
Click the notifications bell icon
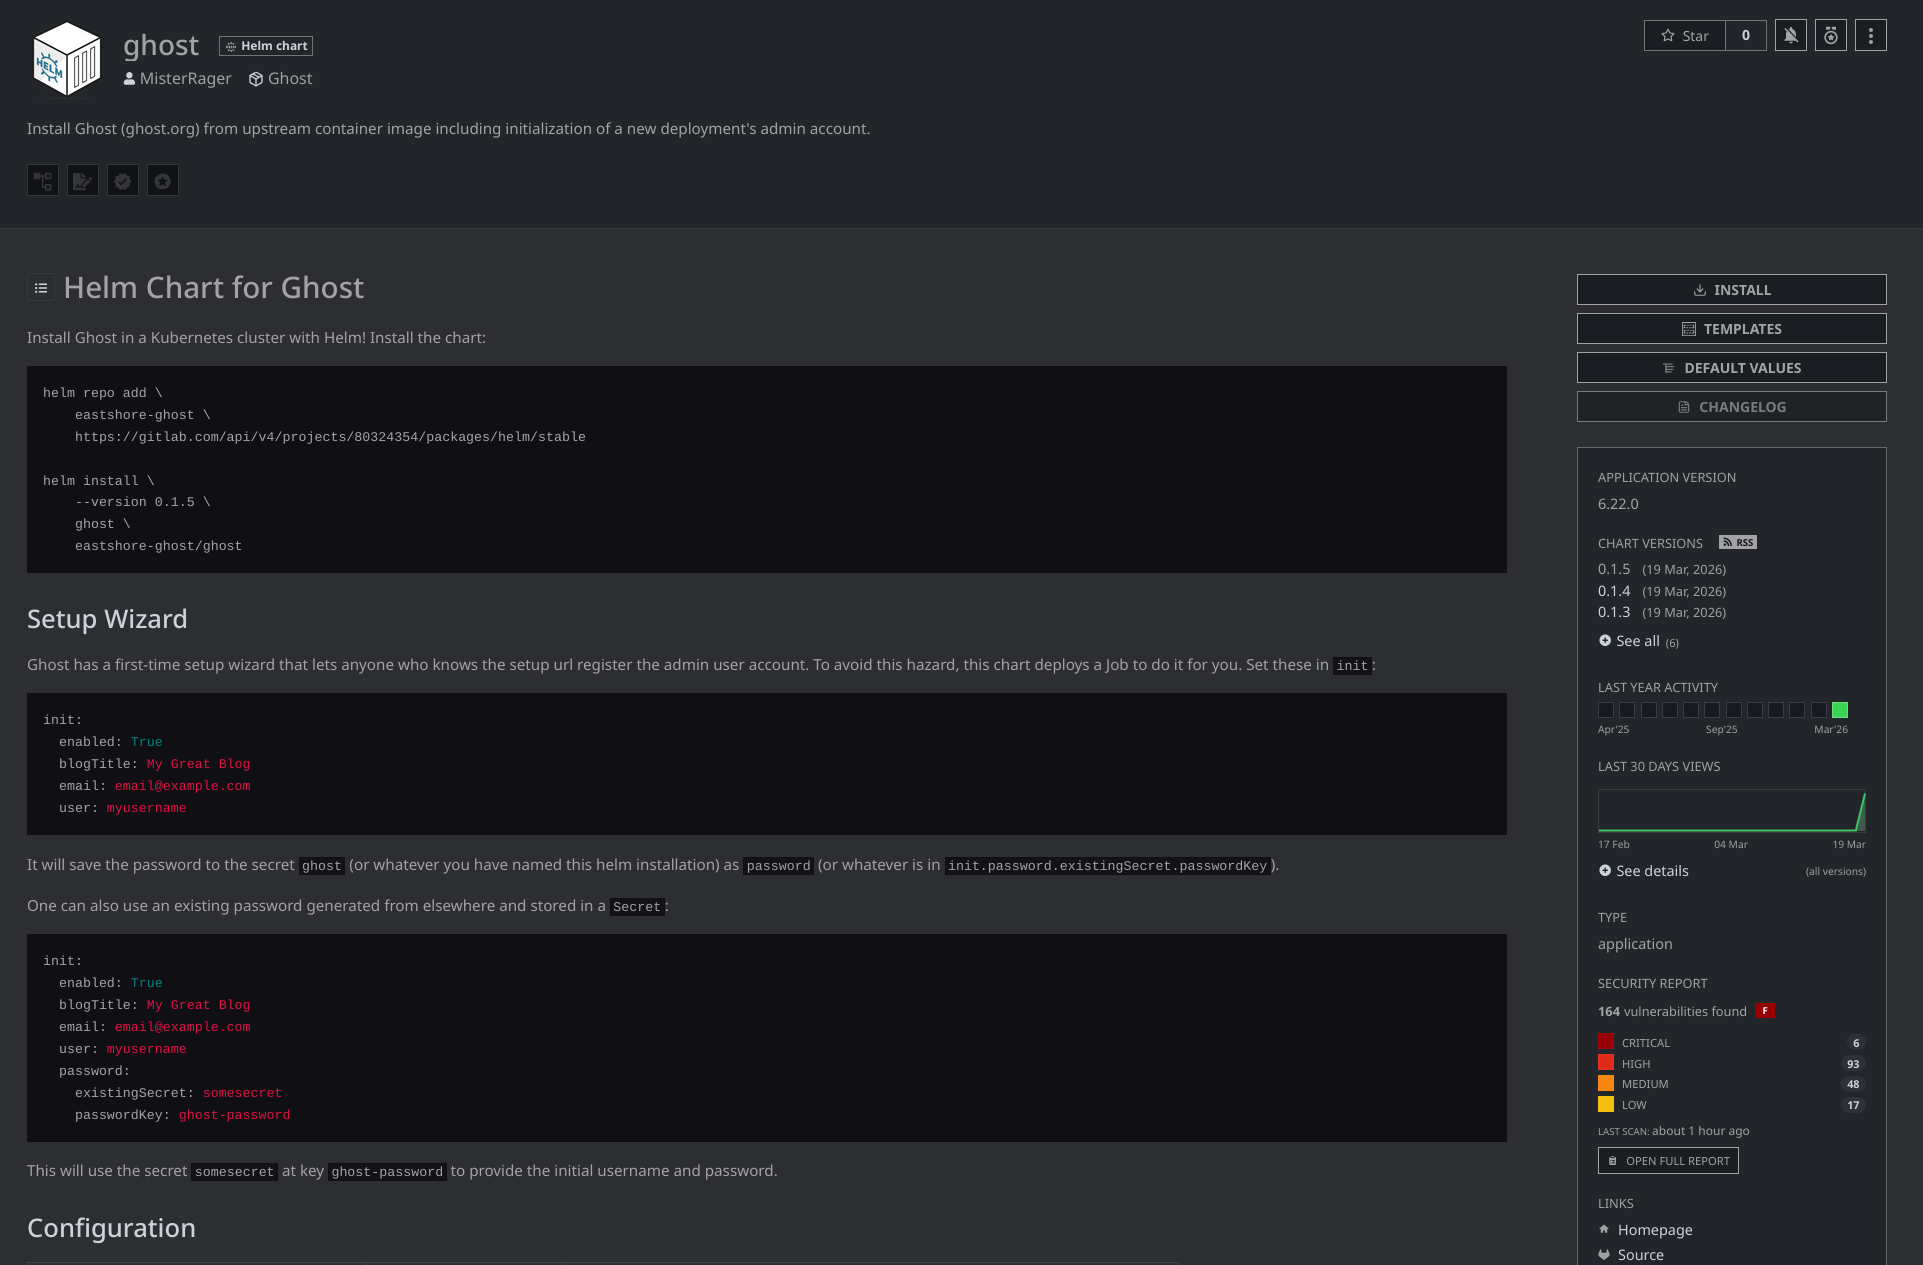[1790, 36]
